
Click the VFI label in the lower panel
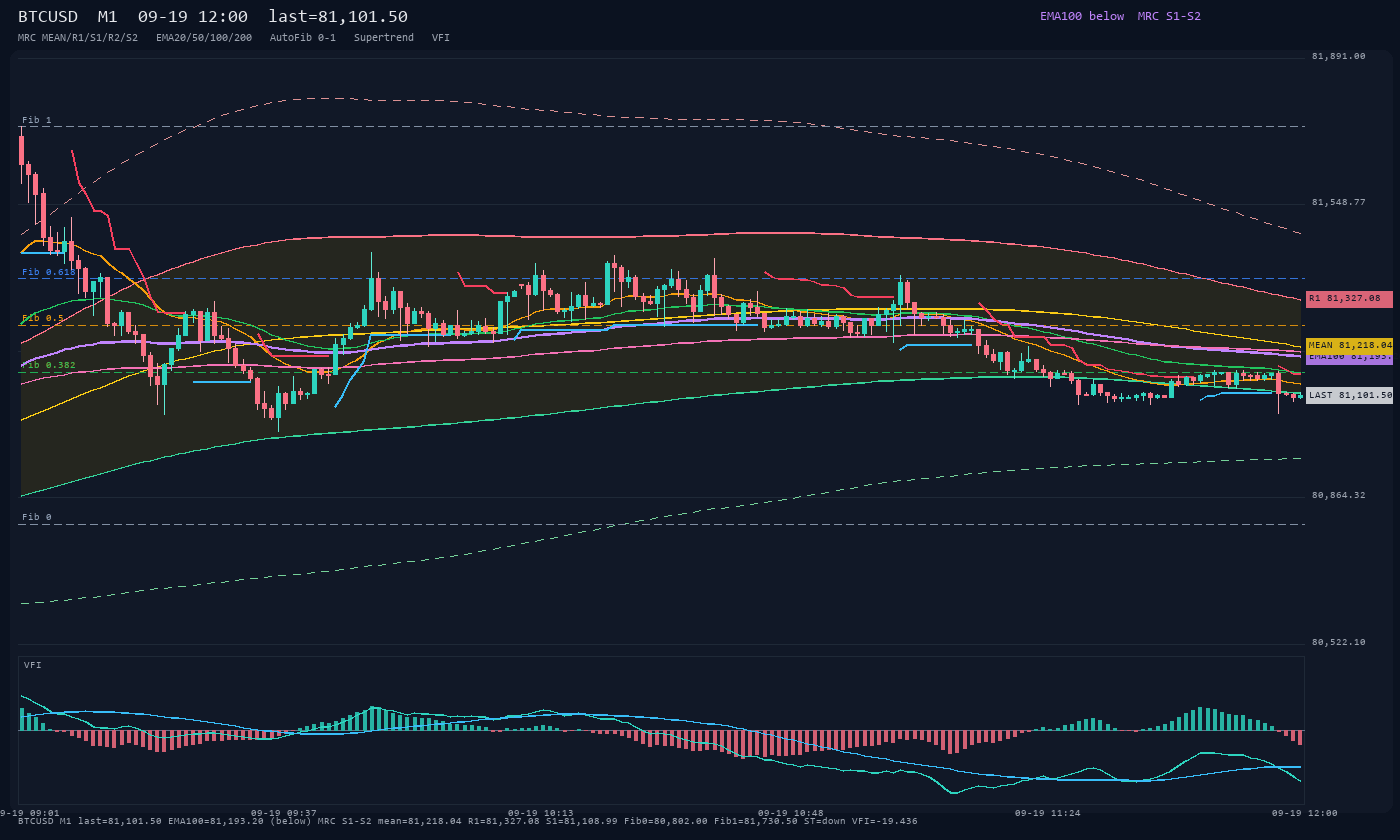coord(33,665)
